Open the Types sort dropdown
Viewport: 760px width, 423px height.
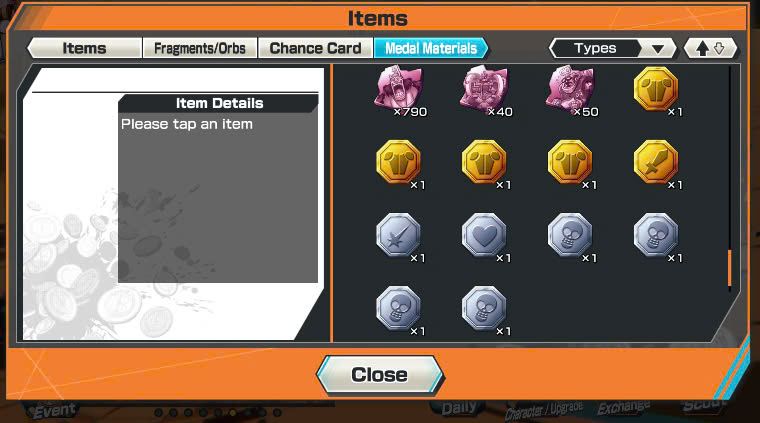click(612, 48)
